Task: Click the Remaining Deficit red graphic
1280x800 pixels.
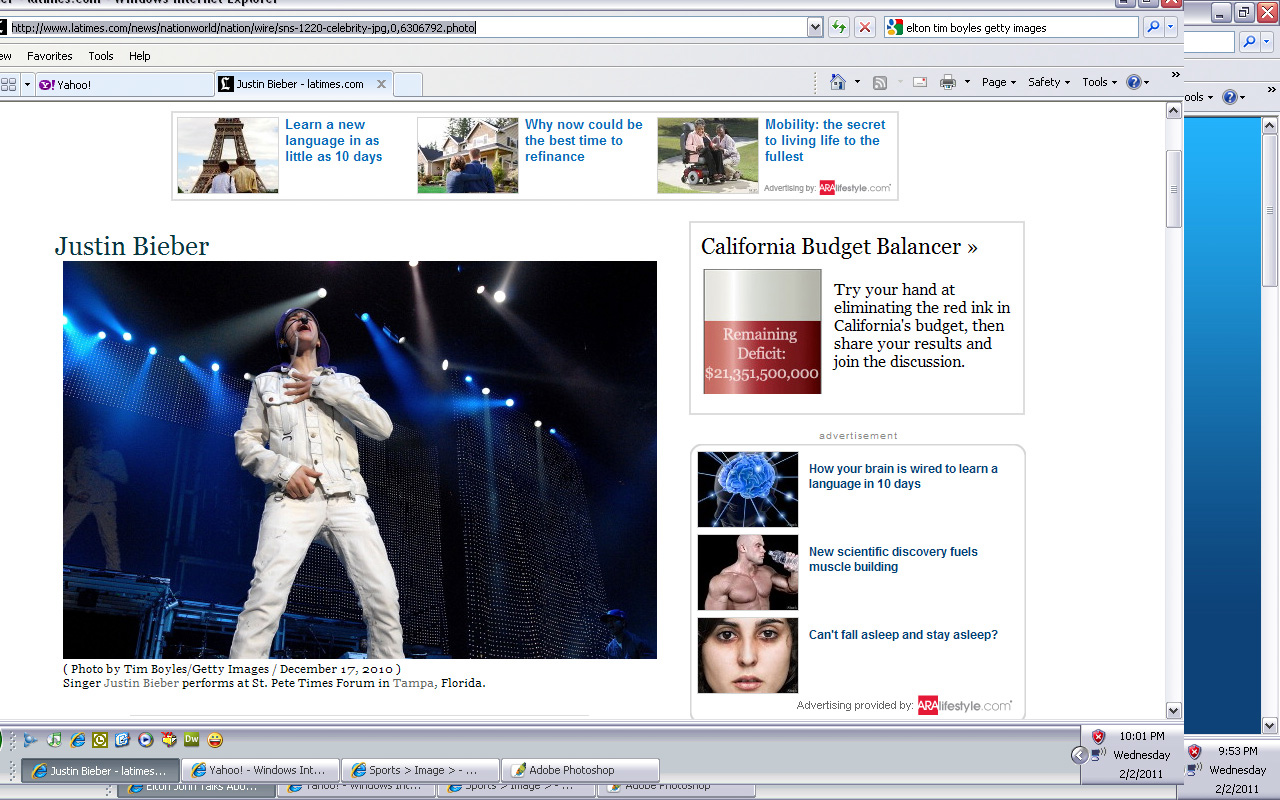Action: click(762, 331)
